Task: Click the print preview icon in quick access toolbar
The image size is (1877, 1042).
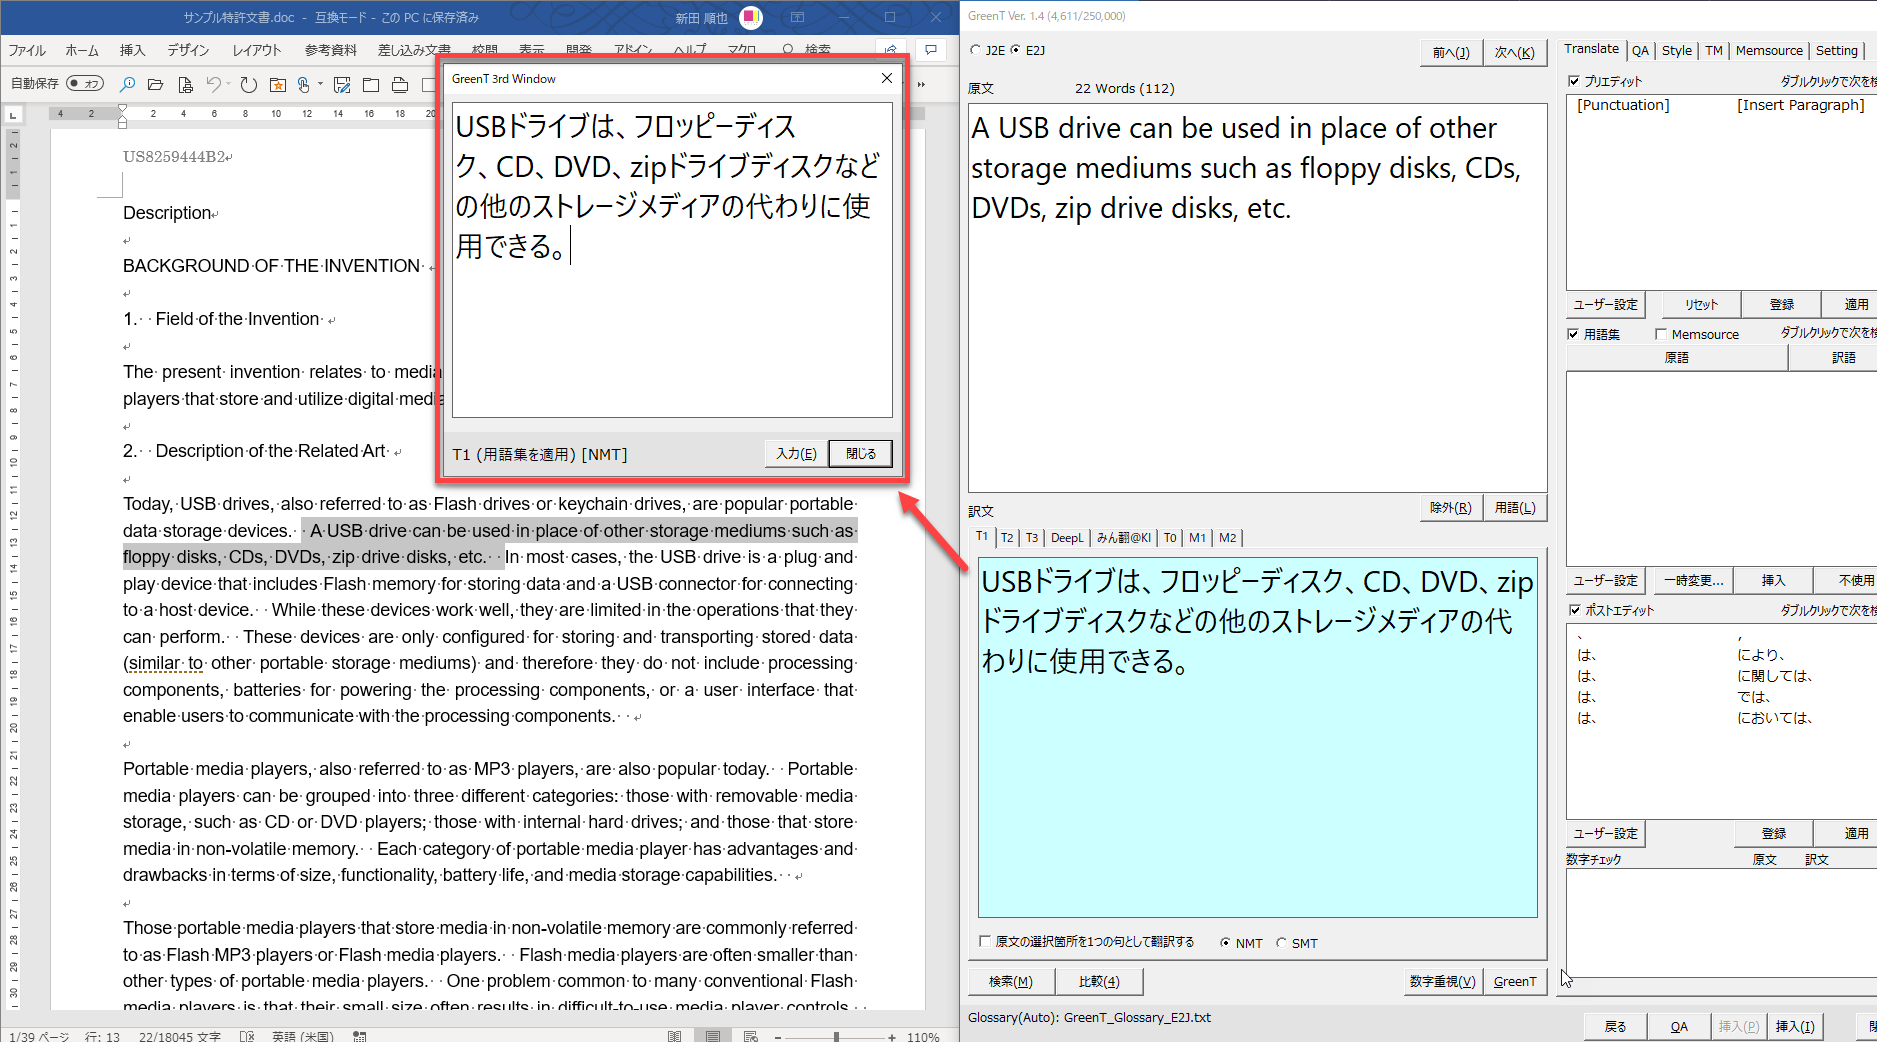Action: point(185,85)
